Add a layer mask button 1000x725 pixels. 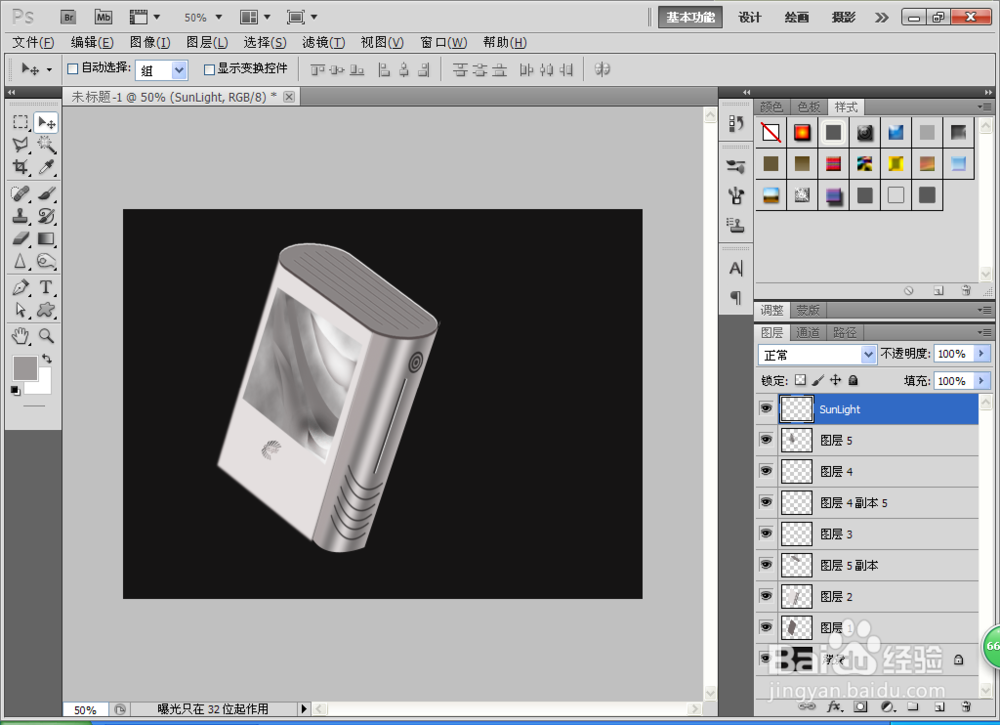coord(860,707)
